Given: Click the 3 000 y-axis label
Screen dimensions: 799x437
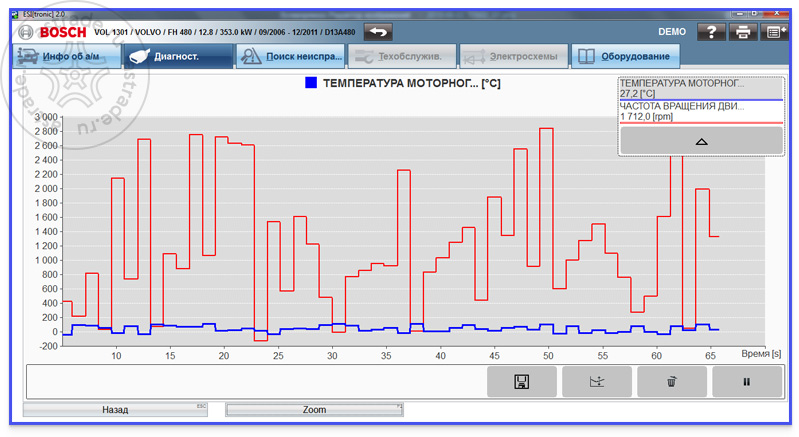Looking at the screenshot, I should coord(46,117).
